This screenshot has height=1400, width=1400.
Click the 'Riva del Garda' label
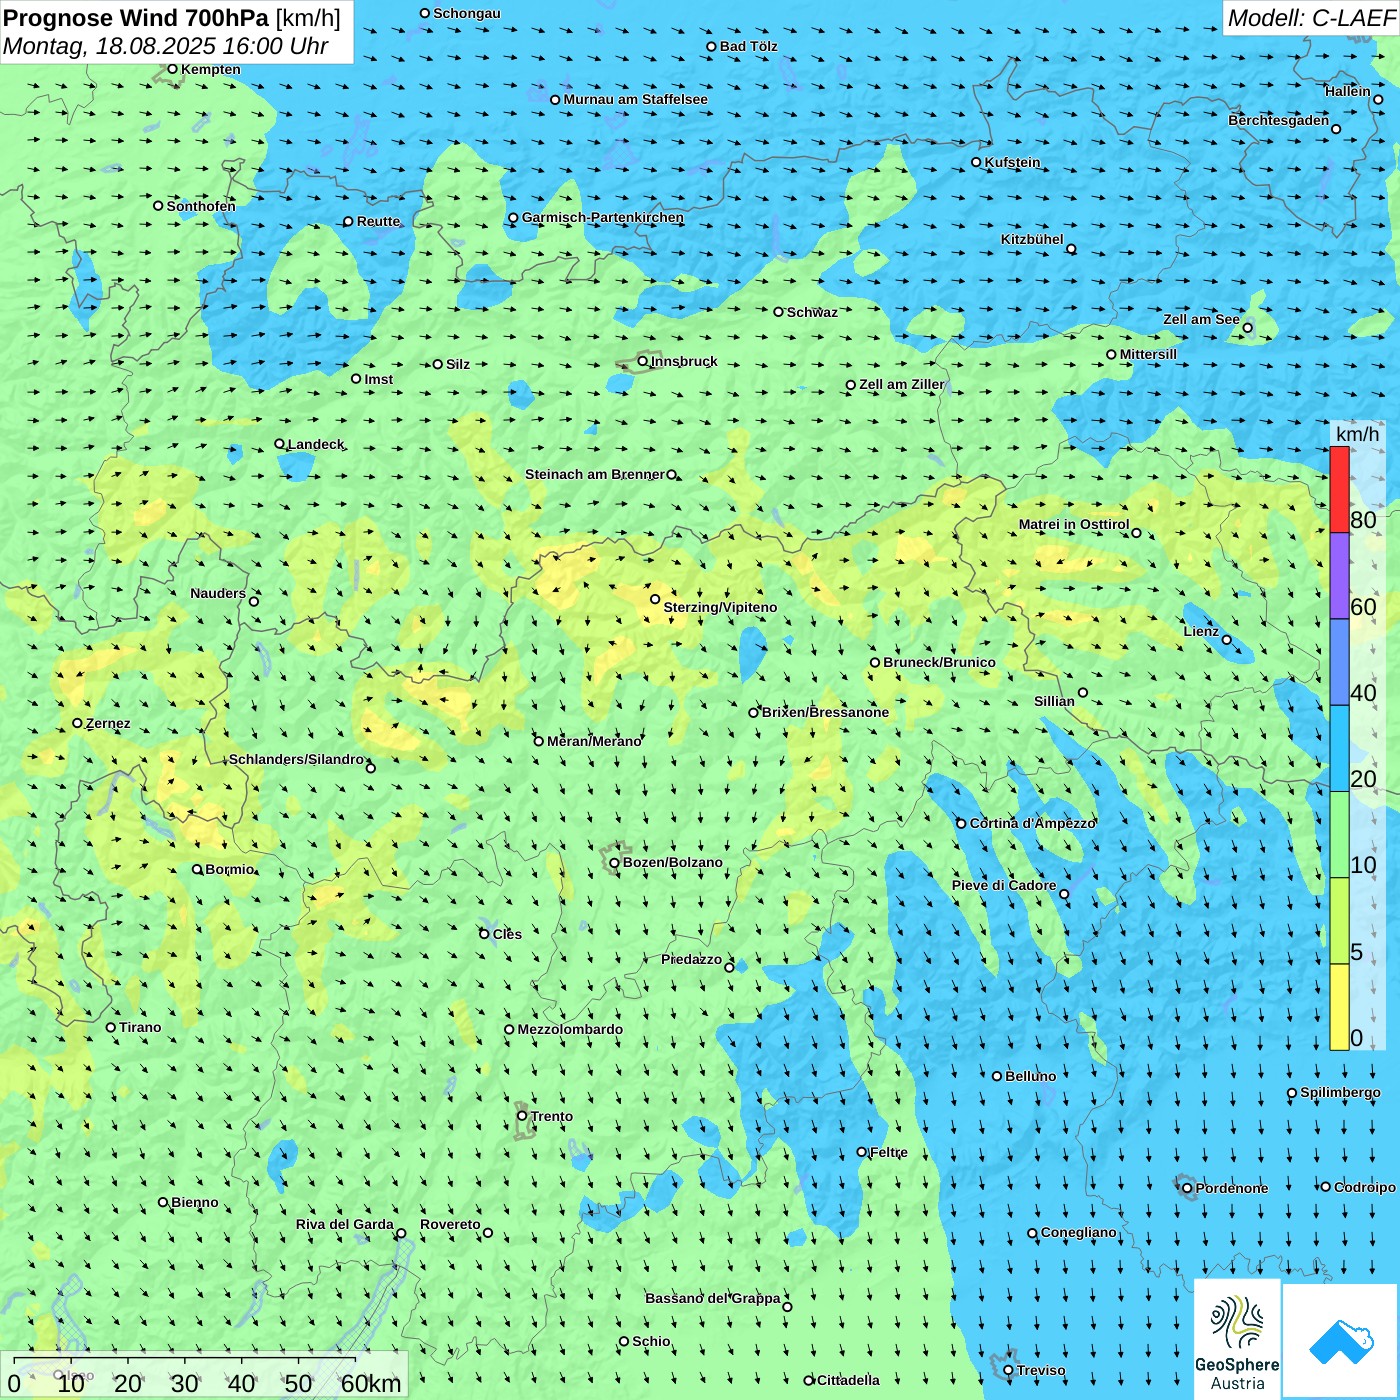click(345, 1224)
